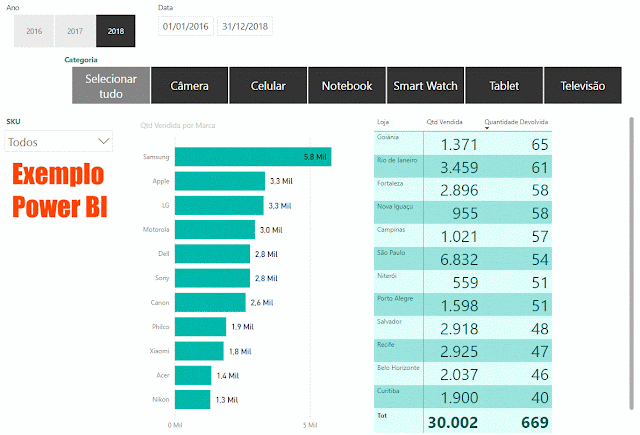Click the total 669 returned value
The width and height of the screenshot is (640, 435).
point(535,423)
